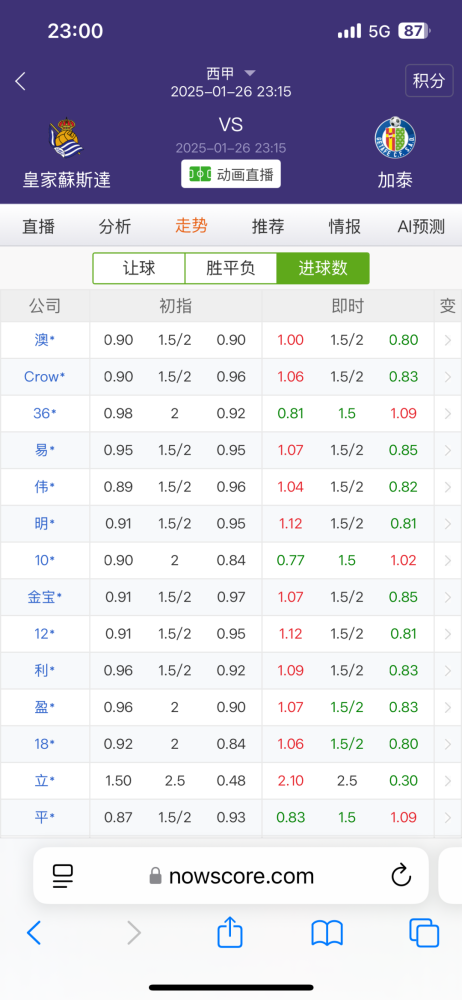Screen dimensions: 462x1000
Task: Expand the 金宝* row chevron
Action: click(447, 598)
